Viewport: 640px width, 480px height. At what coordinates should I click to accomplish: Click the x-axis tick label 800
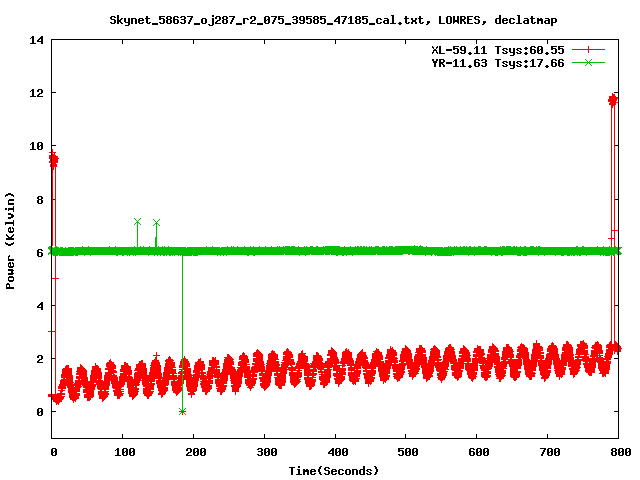click(621, 452)
